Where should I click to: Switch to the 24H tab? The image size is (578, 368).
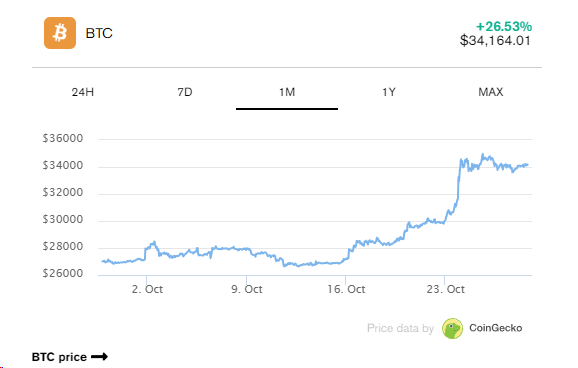tap(83, 92)
